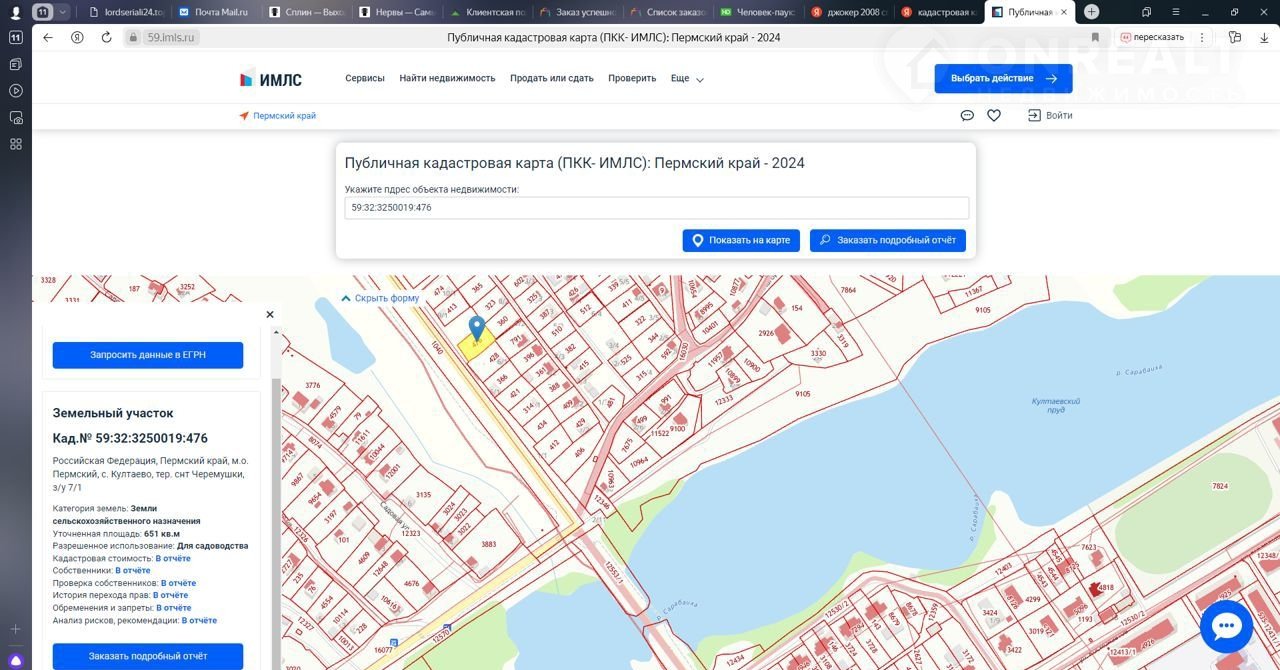Open tab groups dropdown arrow in tab bar
Image resolution: width=1280 pixels, height=670 pixels.
[x=64, y=12]
